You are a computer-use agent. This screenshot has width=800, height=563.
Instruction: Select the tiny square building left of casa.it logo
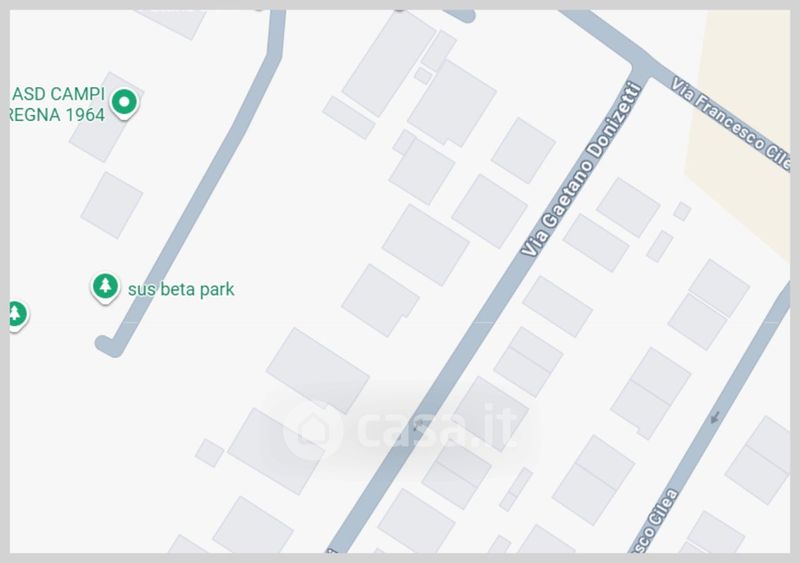[x=210, y=453]
